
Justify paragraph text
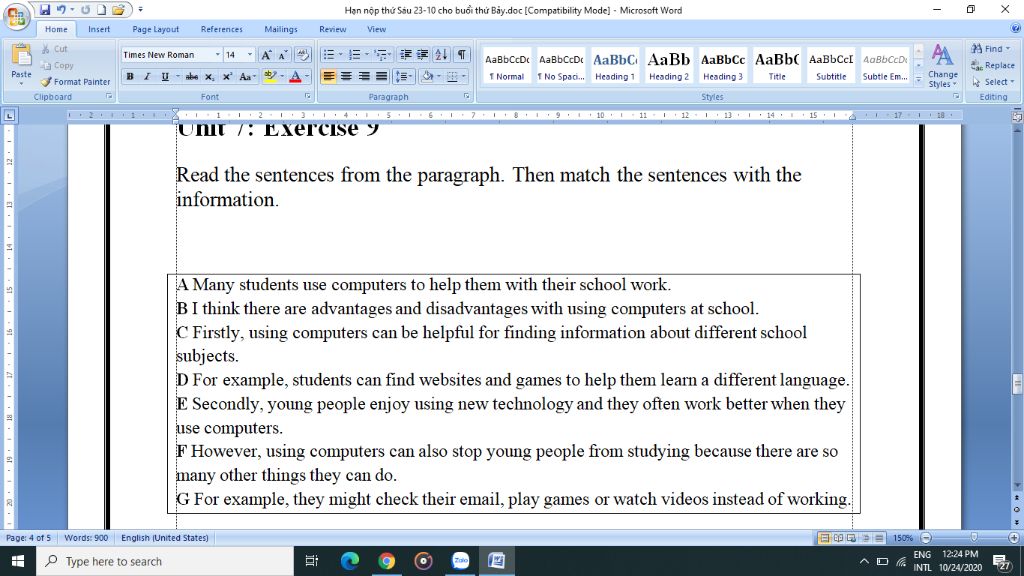381,76
